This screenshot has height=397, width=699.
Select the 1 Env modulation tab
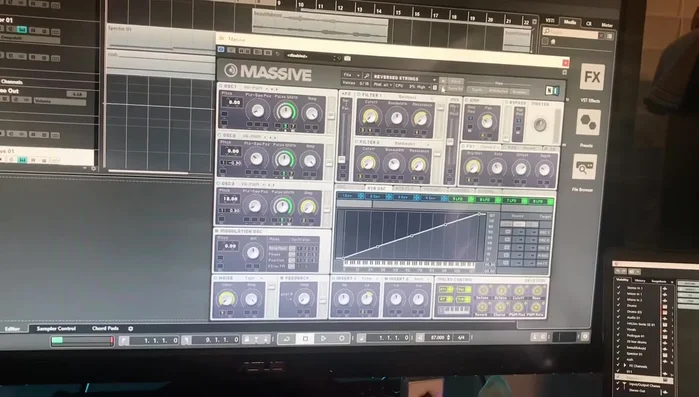pyautogui.click(x=351, y=196)
